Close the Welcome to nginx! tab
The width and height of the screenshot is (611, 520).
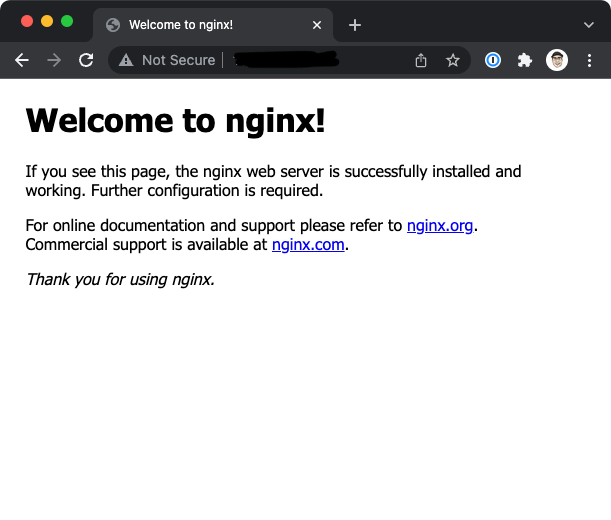[317, 25]
